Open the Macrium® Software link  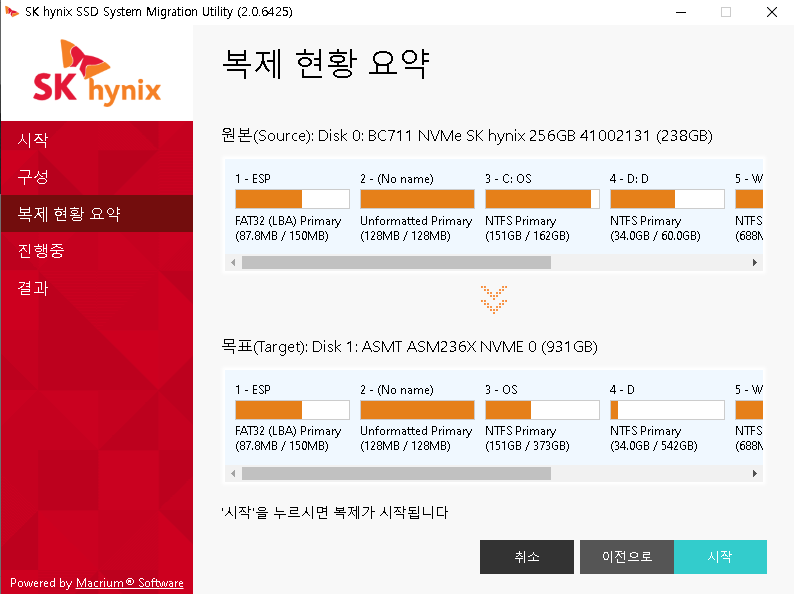130,583
